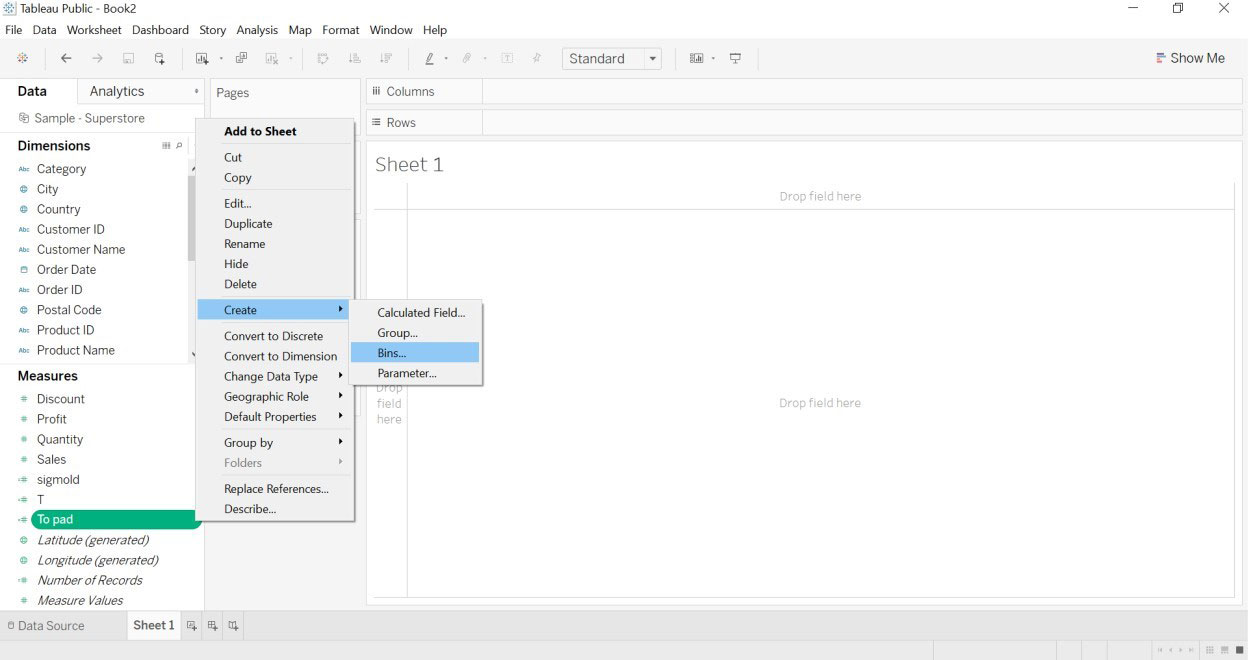Image resolution: width=1248 pixels, height=660 pixels.
Task: Click the New Story tab icon at bottom
Action: point(233,626)
